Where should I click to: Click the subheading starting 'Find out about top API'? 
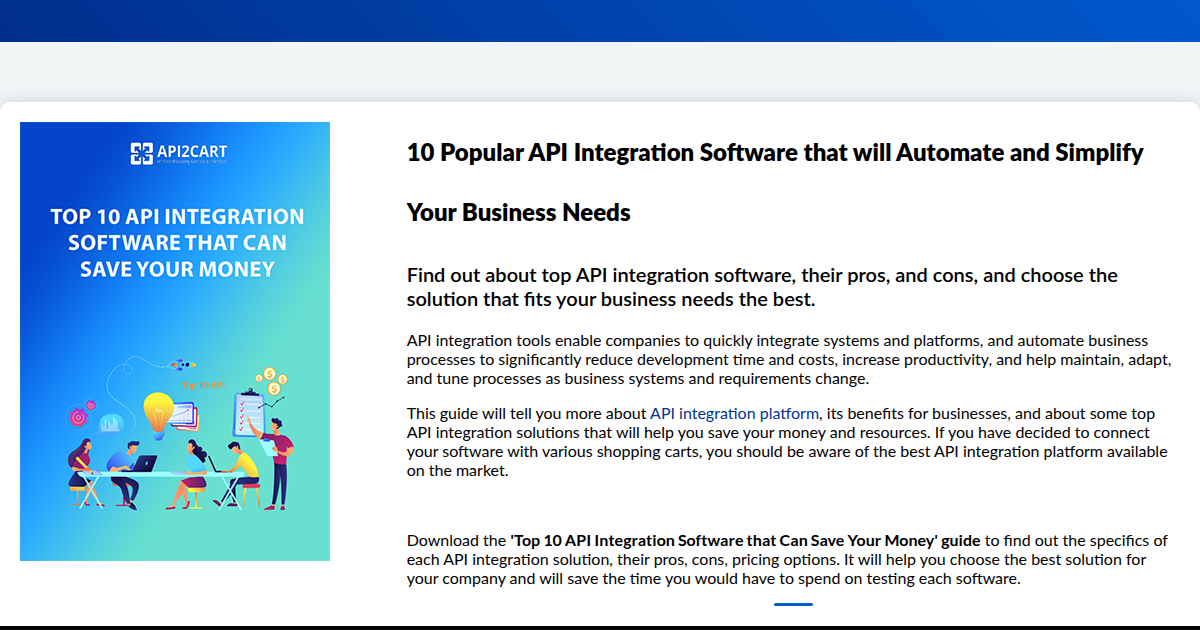click(x=762, y=287)
